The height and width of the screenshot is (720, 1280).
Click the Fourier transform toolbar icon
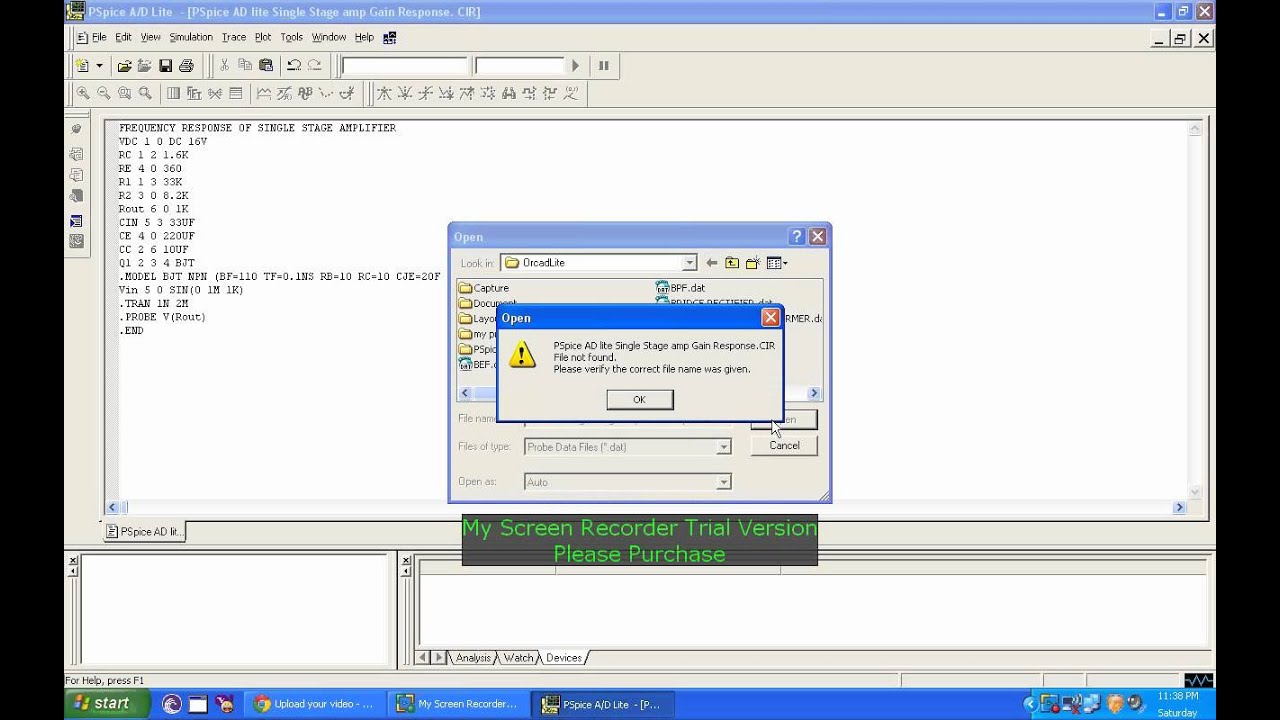[x=194, y=94]
